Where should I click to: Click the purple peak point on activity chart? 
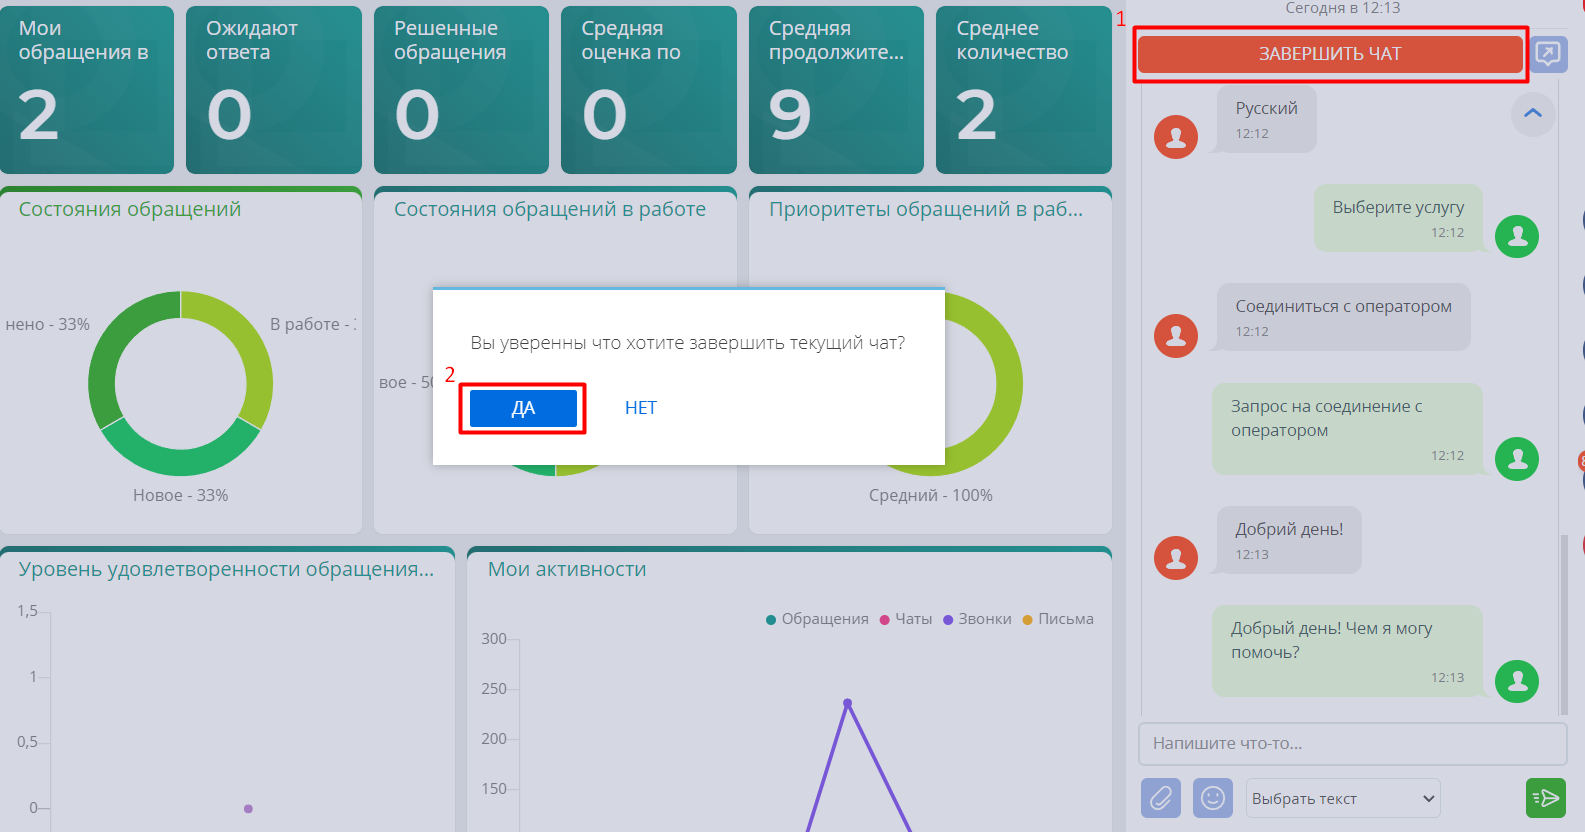coord(847,703)
